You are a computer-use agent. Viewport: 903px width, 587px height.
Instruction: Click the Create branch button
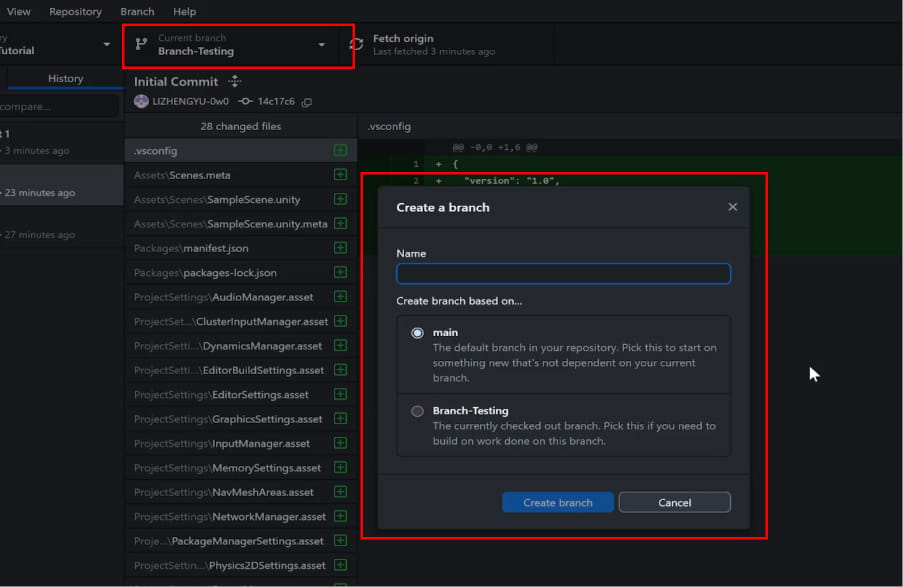click(557, 502)
